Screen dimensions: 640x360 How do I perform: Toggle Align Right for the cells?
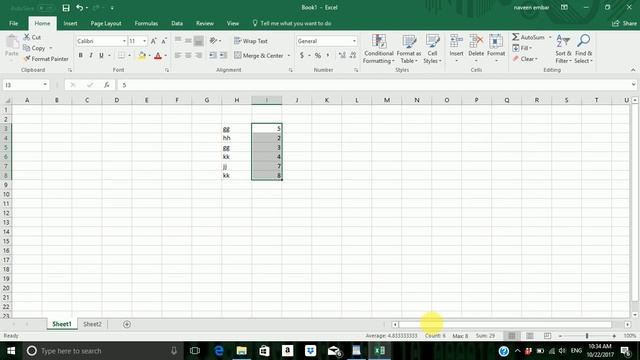(199, 55)
